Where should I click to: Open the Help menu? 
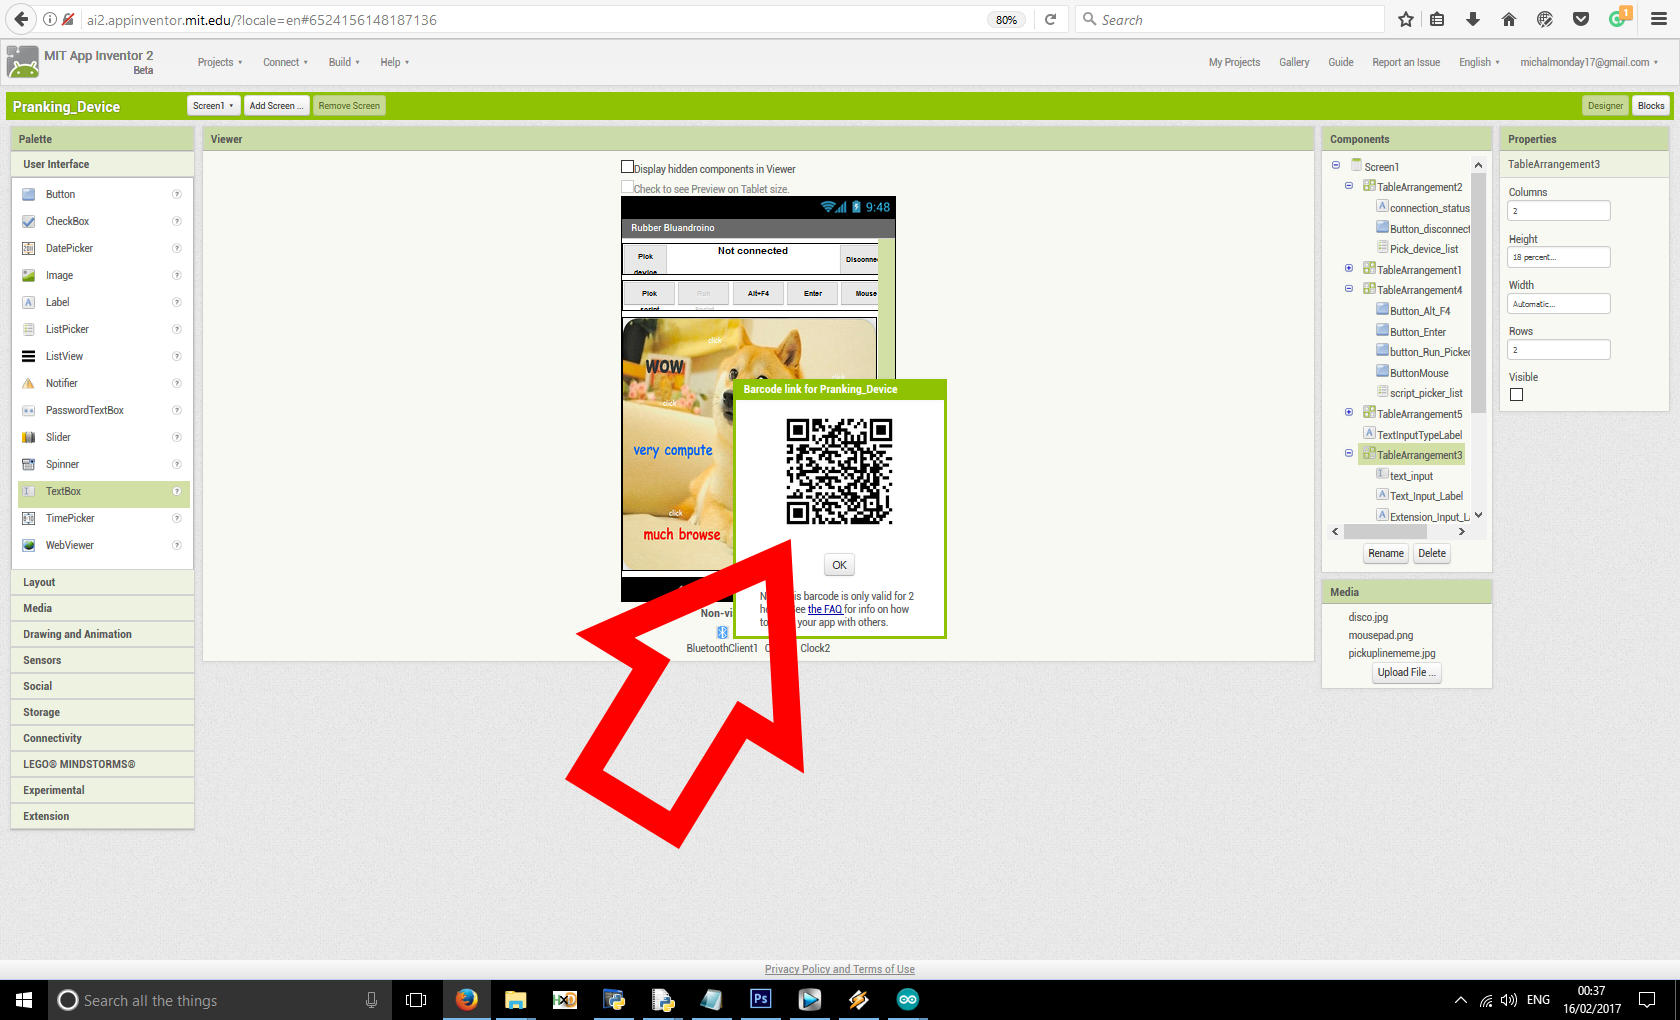coord(394,62)
